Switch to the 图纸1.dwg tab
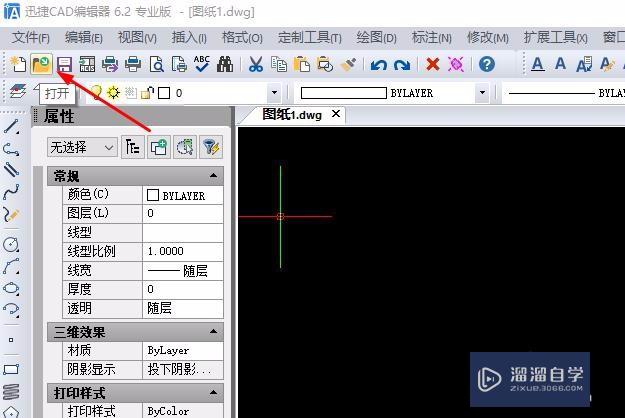The height and width of the screenshot is (418, 625). pyautogui.click(x=292, y=115)
